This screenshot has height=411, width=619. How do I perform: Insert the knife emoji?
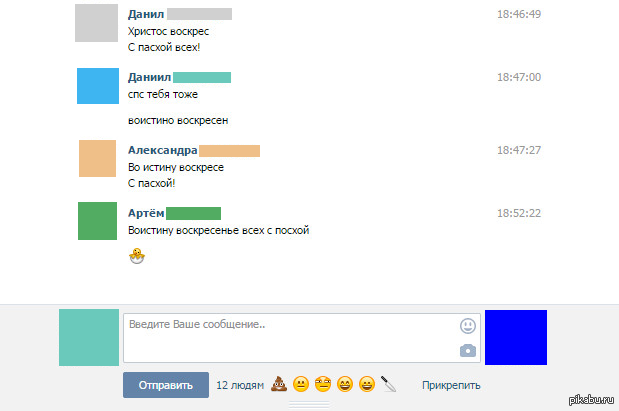[x=388, y=384]
